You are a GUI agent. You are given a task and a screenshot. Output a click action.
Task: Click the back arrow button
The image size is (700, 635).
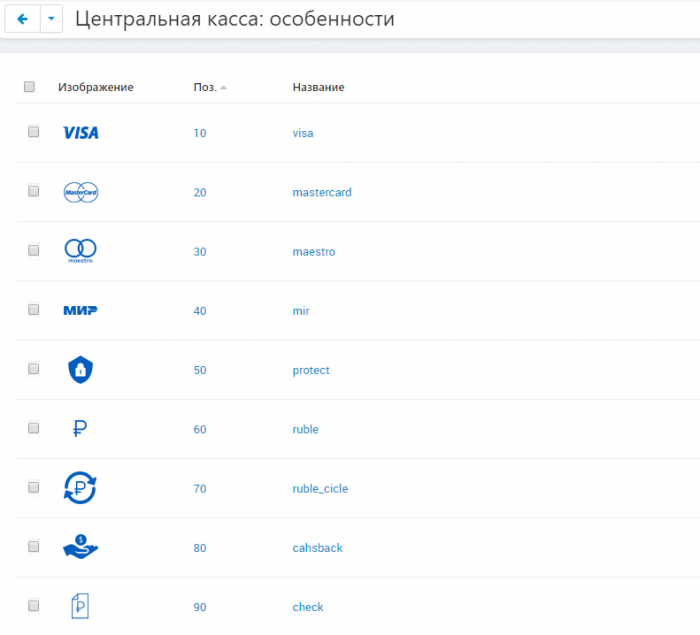click(x=22, y=19)
